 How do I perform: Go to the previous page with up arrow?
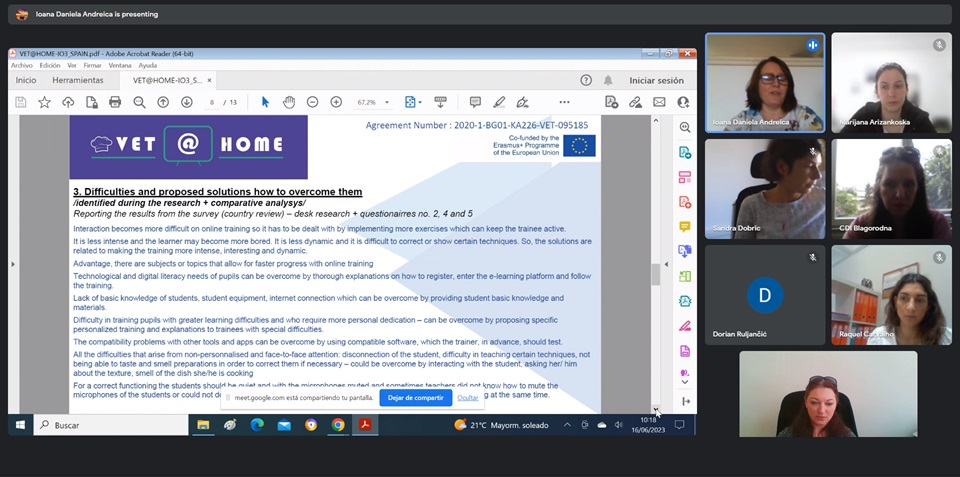pyautogui.click(x=163, y=102)
